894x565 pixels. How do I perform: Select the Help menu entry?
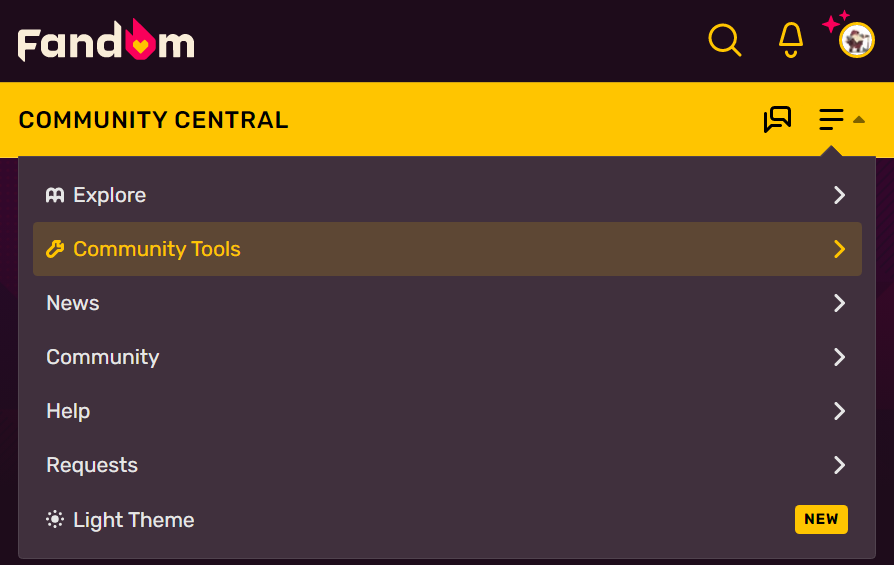coord(447,411)
